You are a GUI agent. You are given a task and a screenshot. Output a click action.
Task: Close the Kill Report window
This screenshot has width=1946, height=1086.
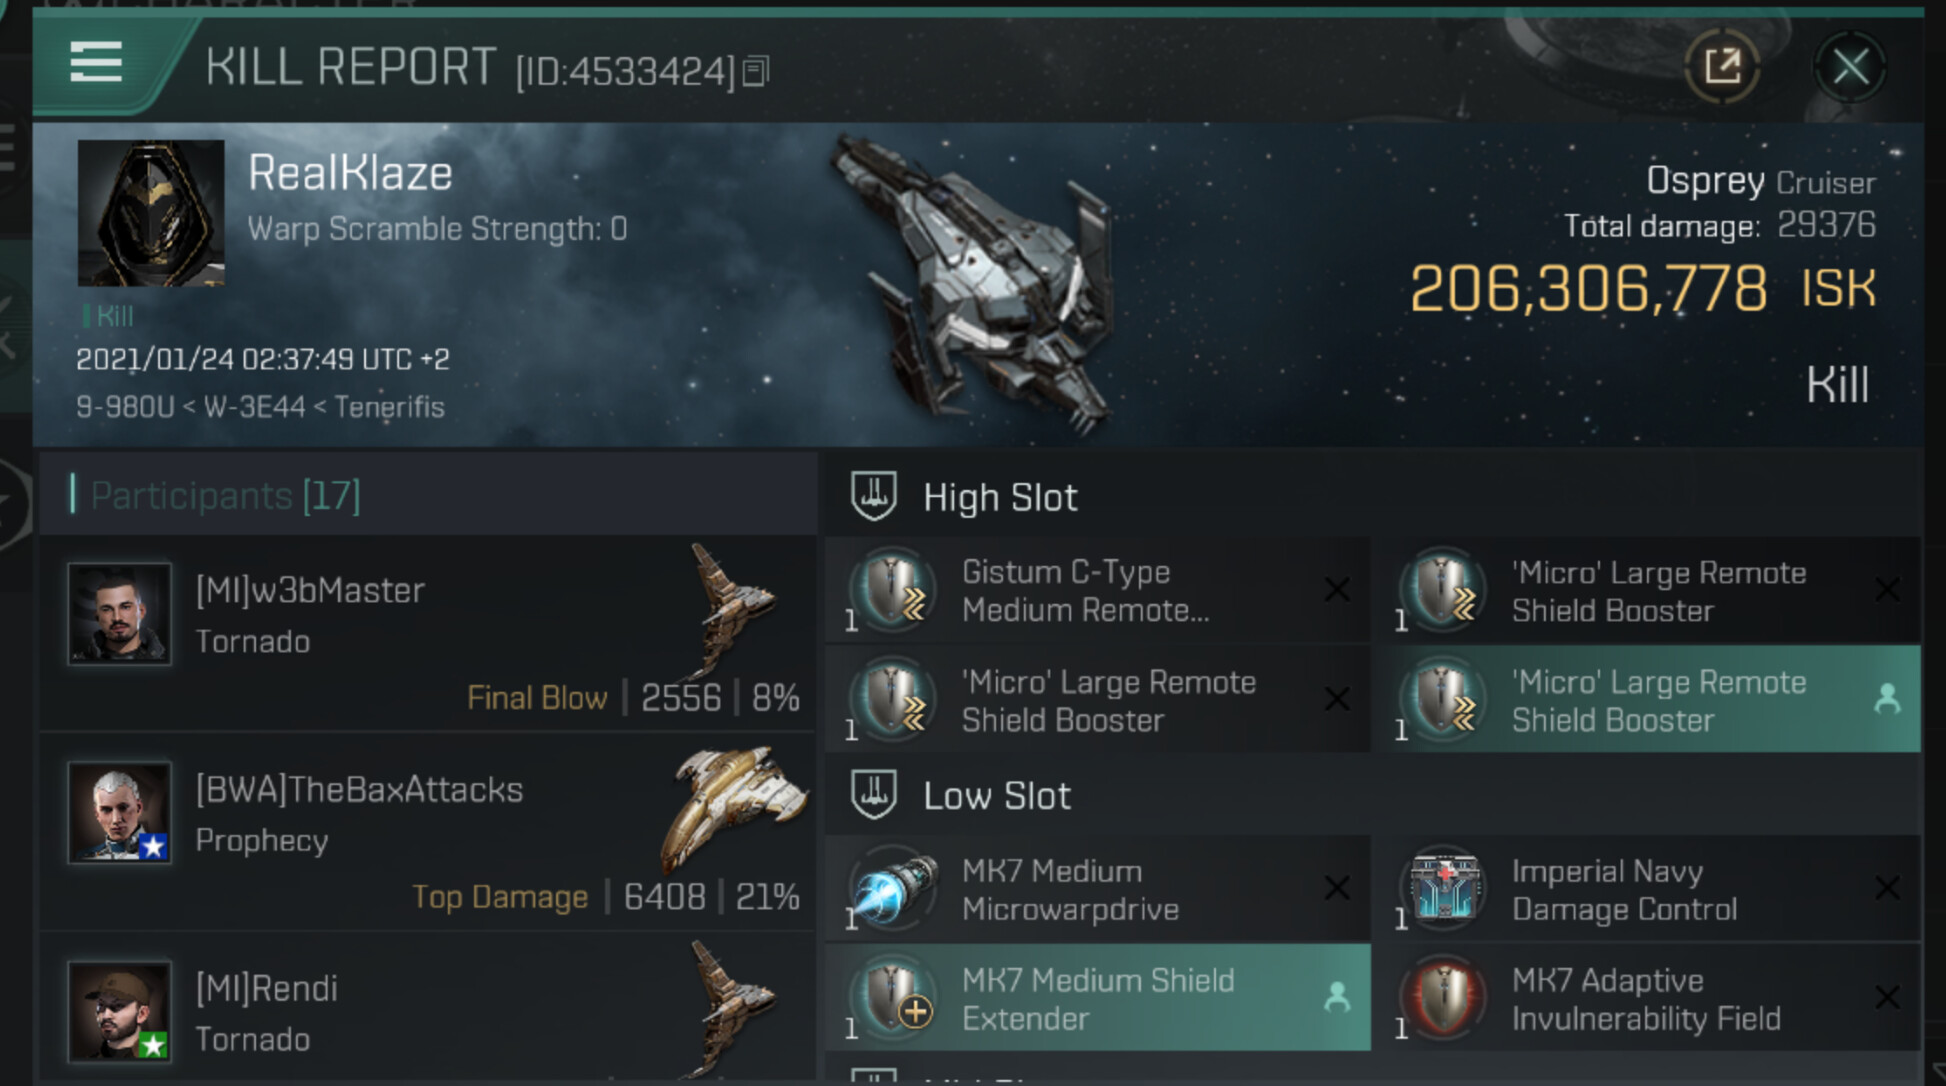coord(1850,68)
